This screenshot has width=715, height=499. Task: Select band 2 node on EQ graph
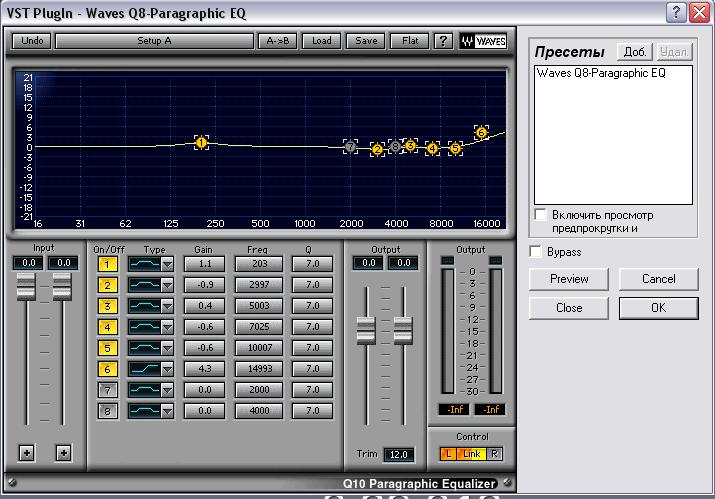[x=377, y=149]
